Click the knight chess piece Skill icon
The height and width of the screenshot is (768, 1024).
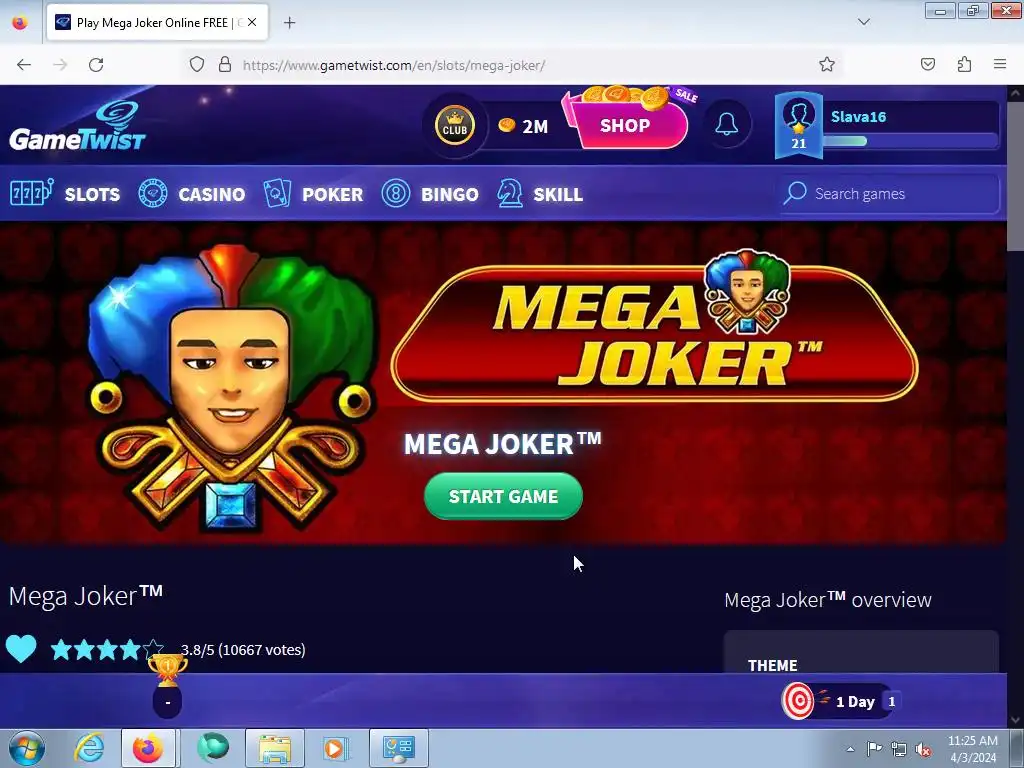pos(510,193)
